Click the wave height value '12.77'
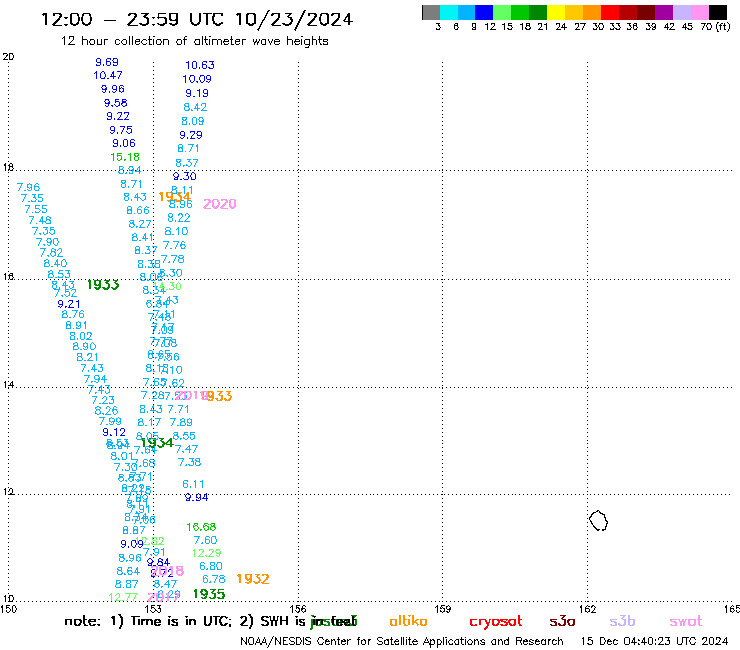 123,597
